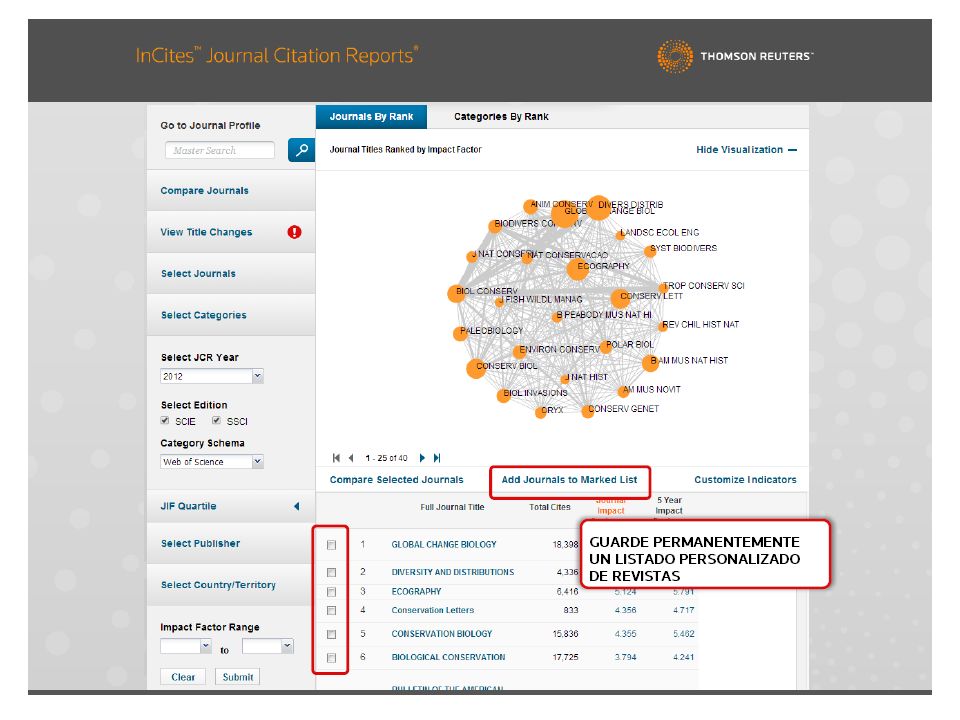Image resolution: width=960 pixels, height=720 pixels.
Task: Select the CONSERV GENET node
Action: [588, 411]
